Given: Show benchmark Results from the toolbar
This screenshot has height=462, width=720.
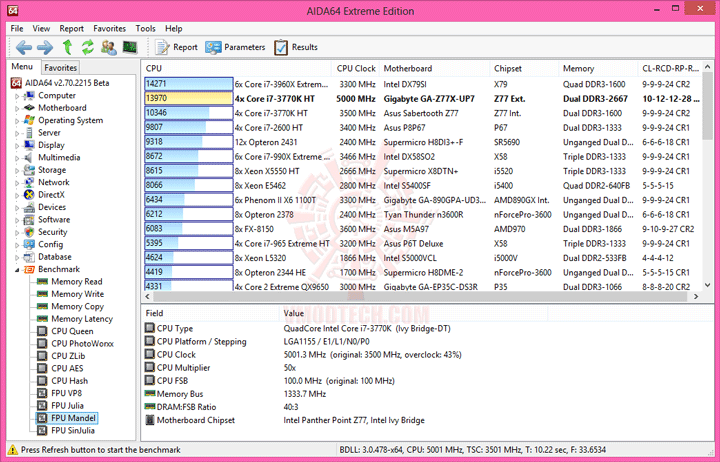Looking at the screenshot, I should pos(296,47).
